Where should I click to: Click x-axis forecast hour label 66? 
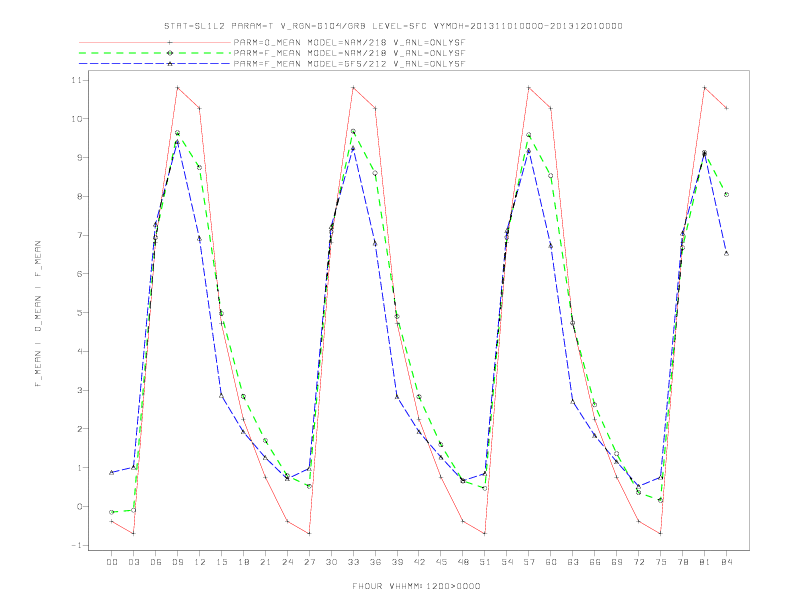[595, 562]
